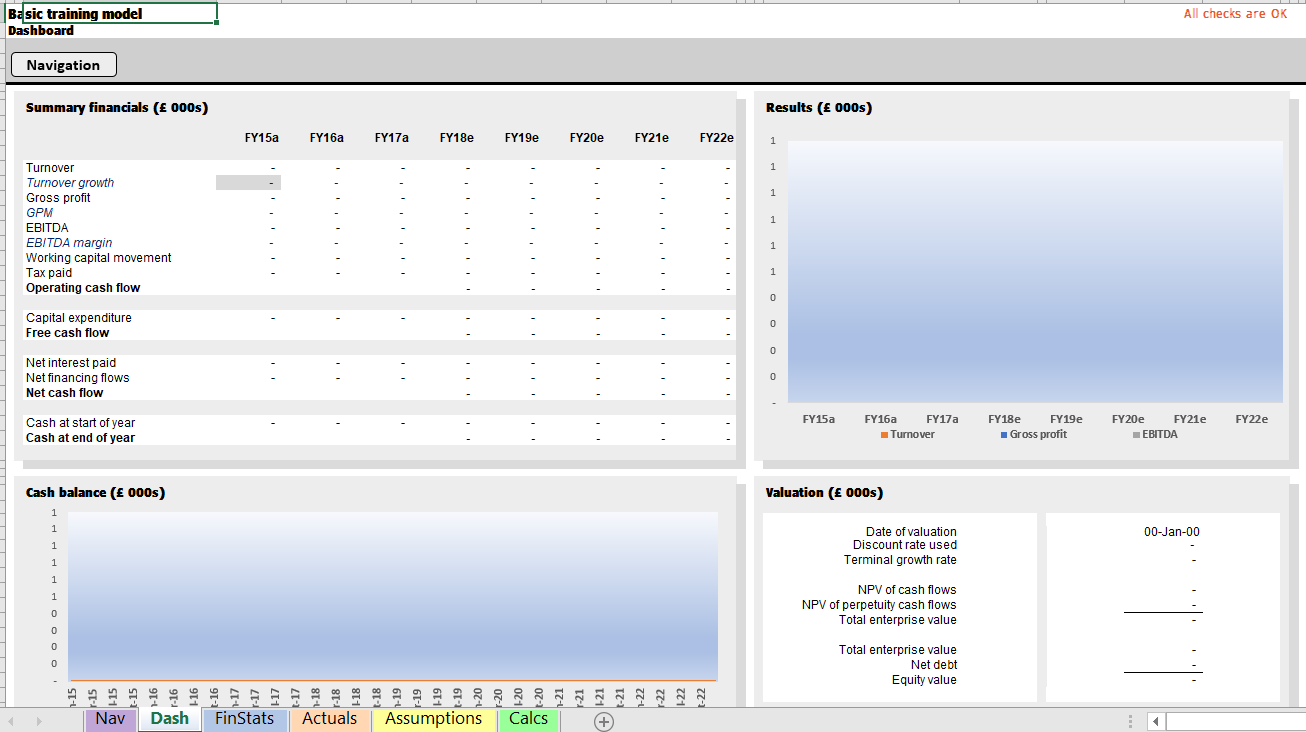Select the currently active Dash tab
This screenshot has width=1306, height=732.
[x=169, y=719]
